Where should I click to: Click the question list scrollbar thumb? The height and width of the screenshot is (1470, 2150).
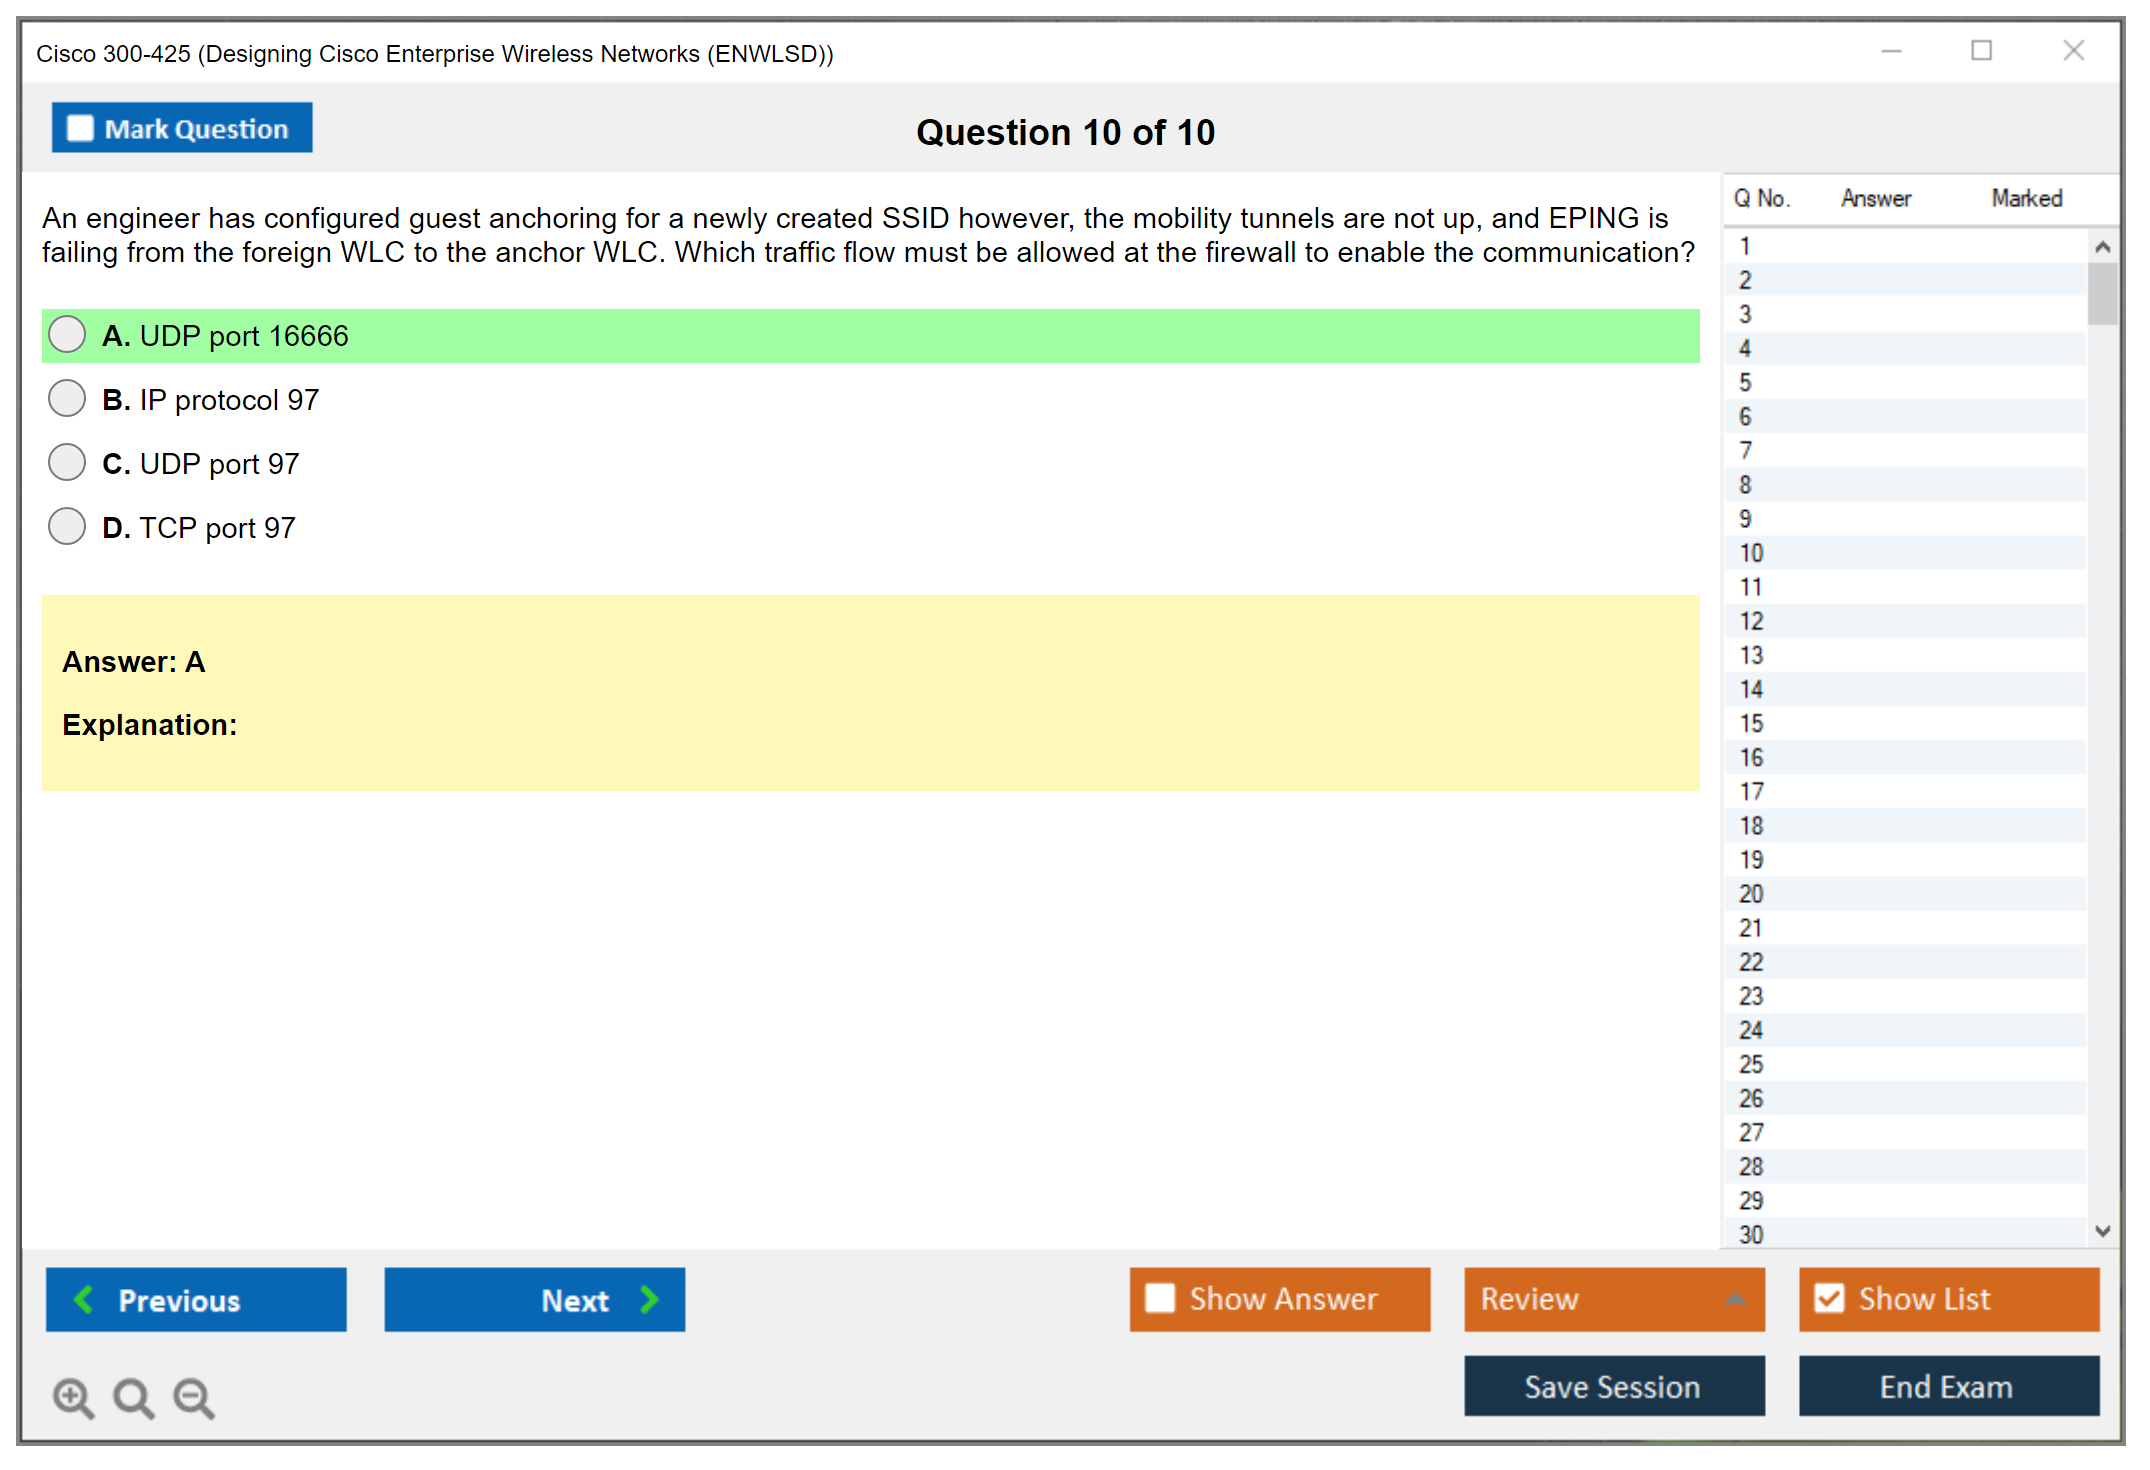click(2102, 292)
